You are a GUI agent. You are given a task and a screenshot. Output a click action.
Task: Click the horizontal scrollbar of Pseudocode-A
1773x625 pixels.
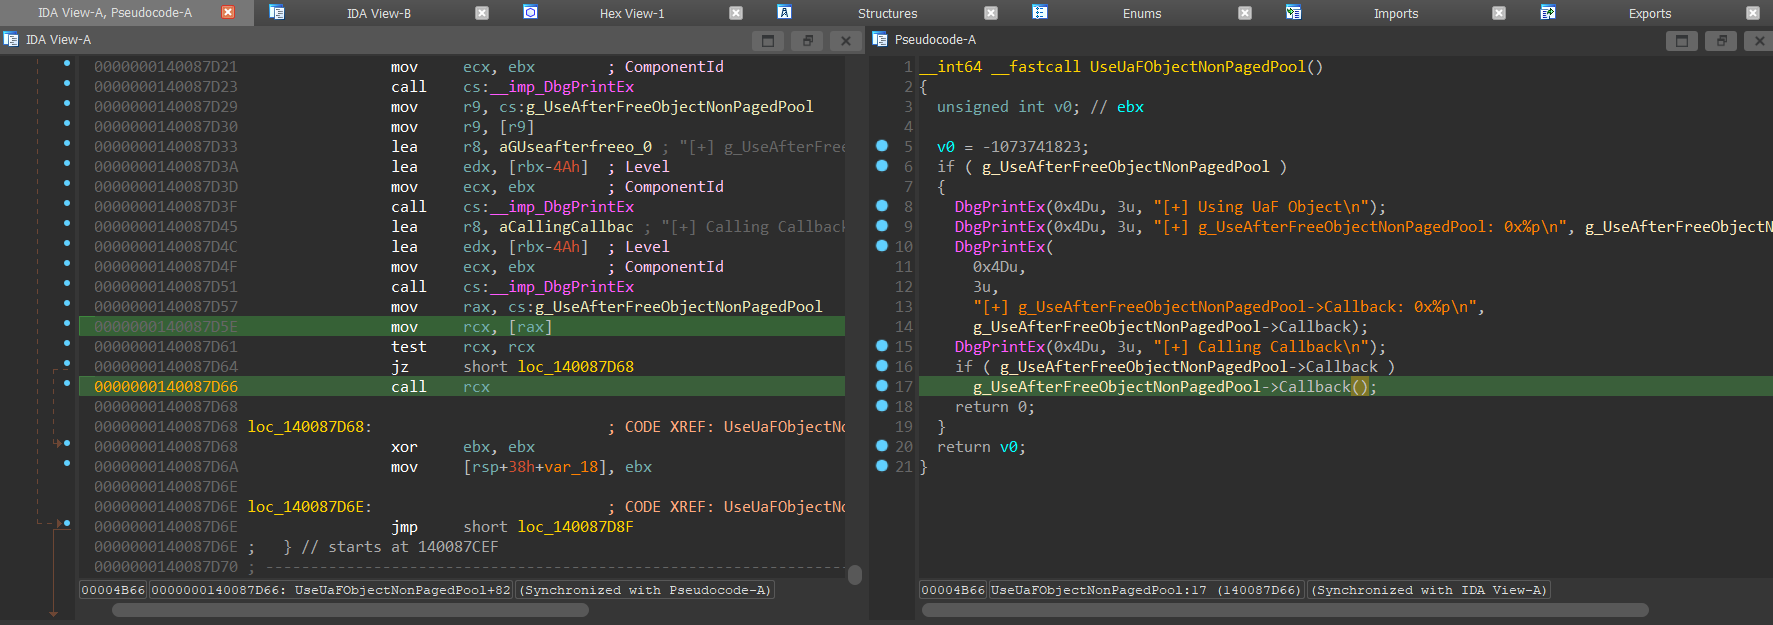coord(1285,610)
